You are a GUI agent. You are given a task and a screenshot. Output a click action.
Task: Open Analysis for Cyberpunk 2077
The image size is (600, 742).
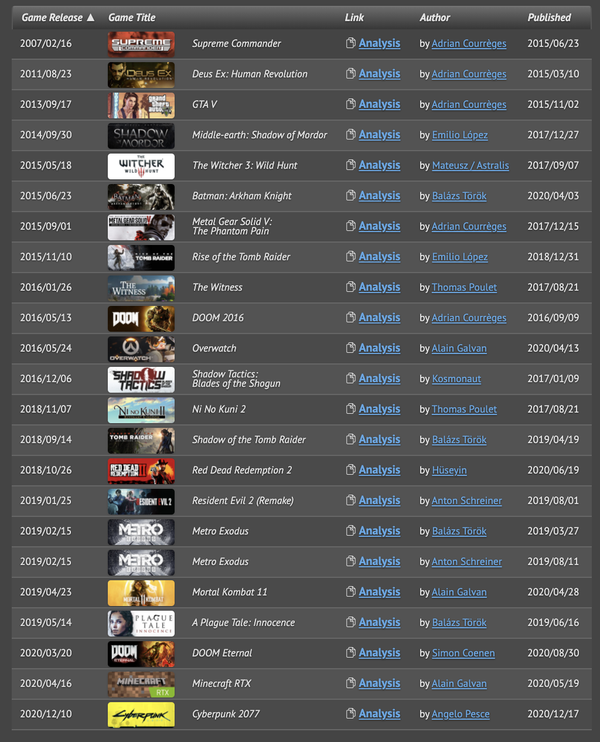(x=379, y=714)
